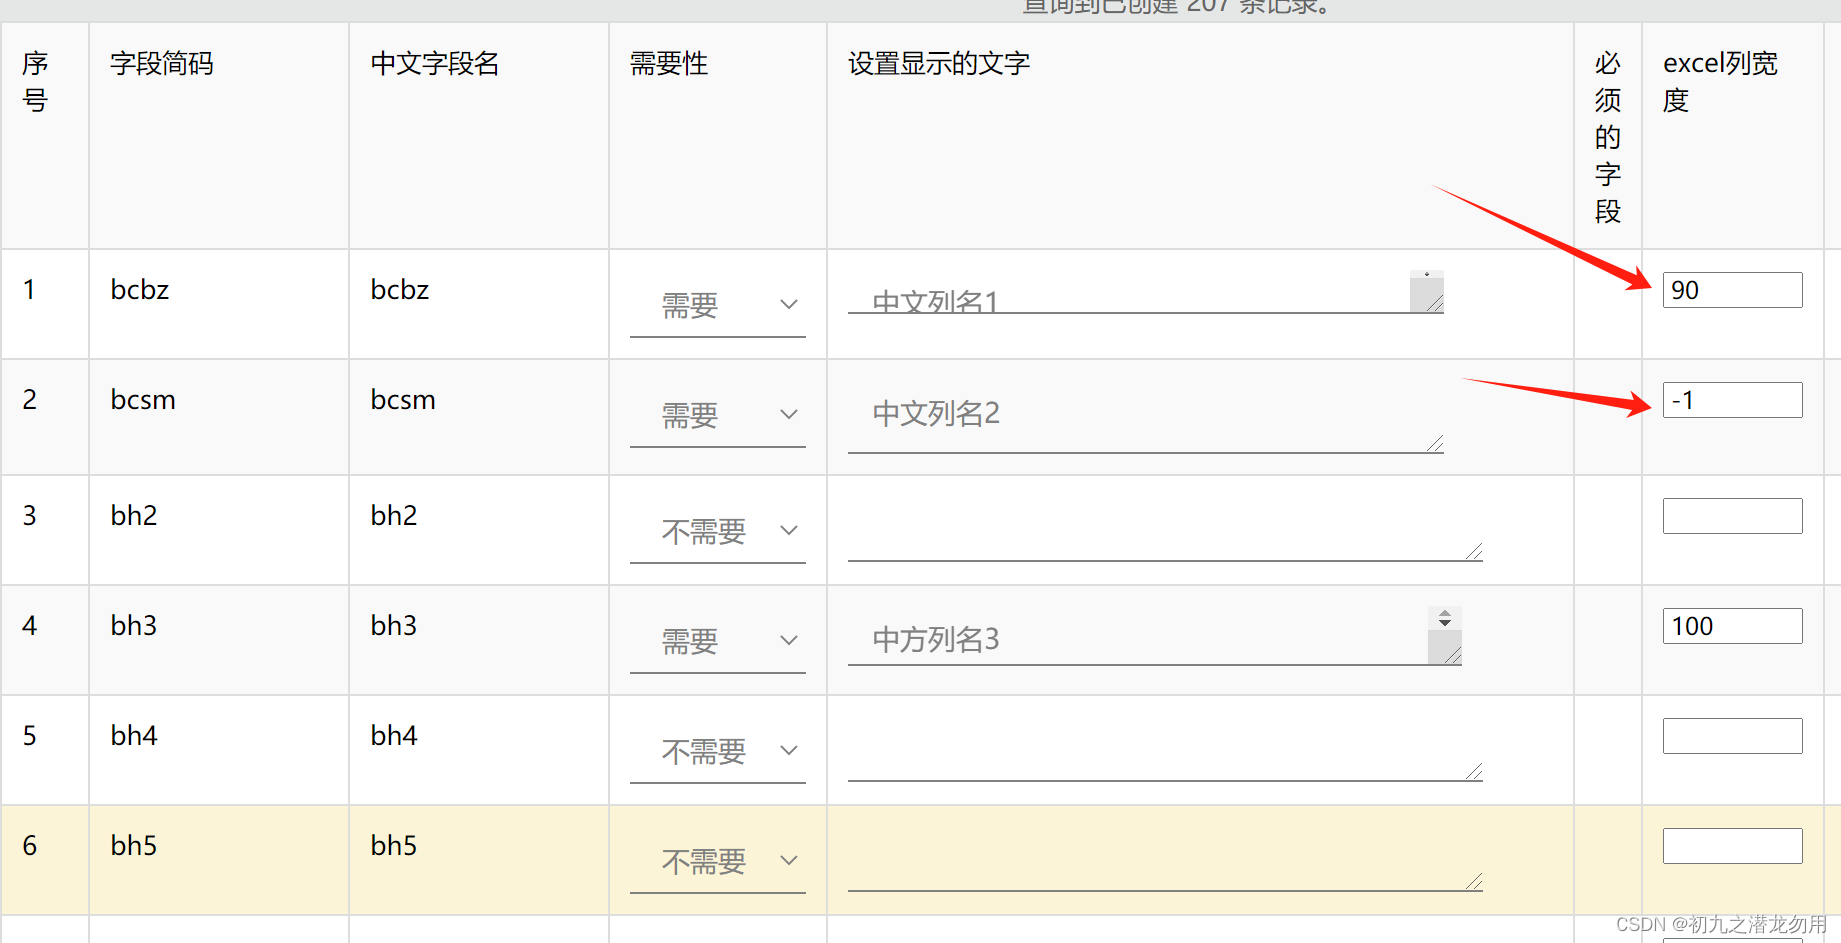1841x943 pixels.
Task: Click the empty excel width field for bh2
Action: click(x=1732, y=516)
